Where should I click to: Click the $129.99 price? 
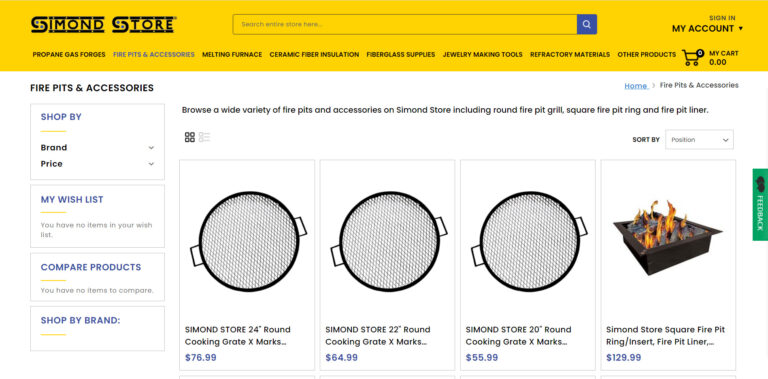click(624, 357)
